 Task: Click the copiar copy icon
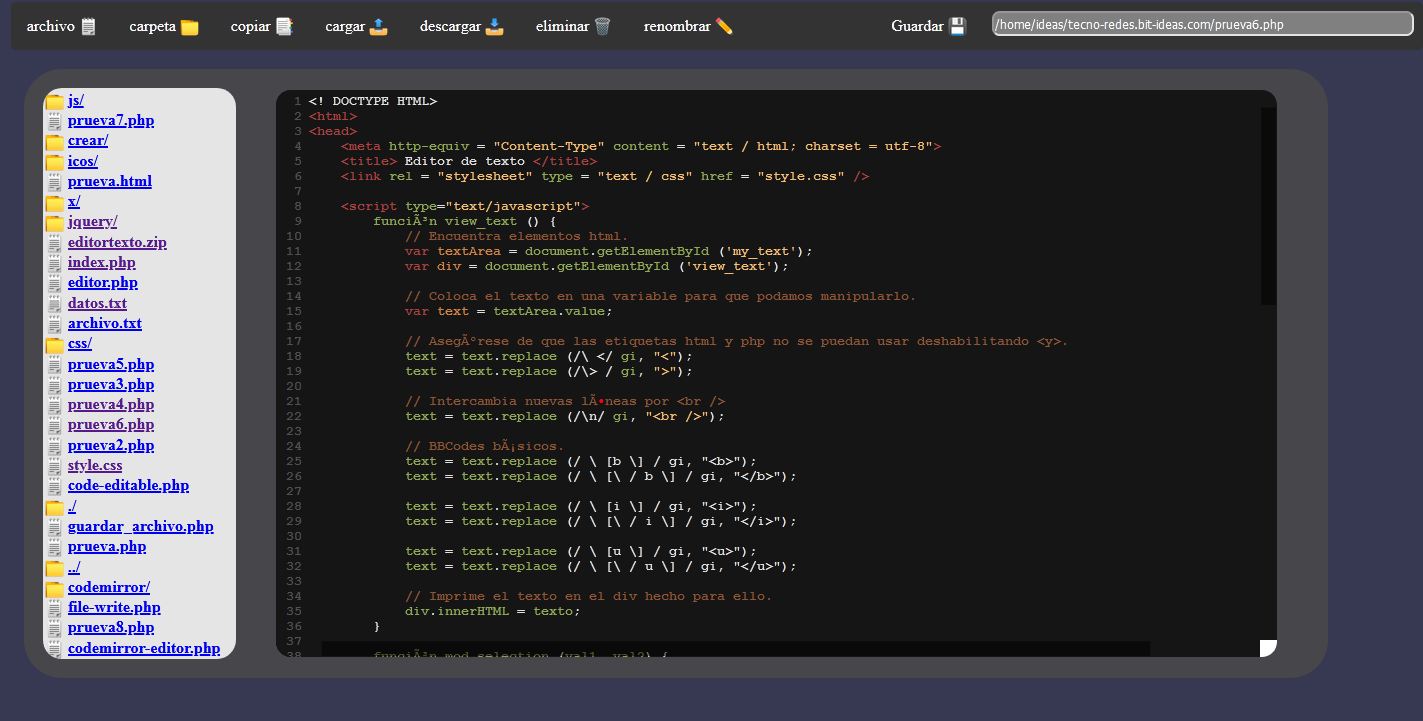point(284,27)
